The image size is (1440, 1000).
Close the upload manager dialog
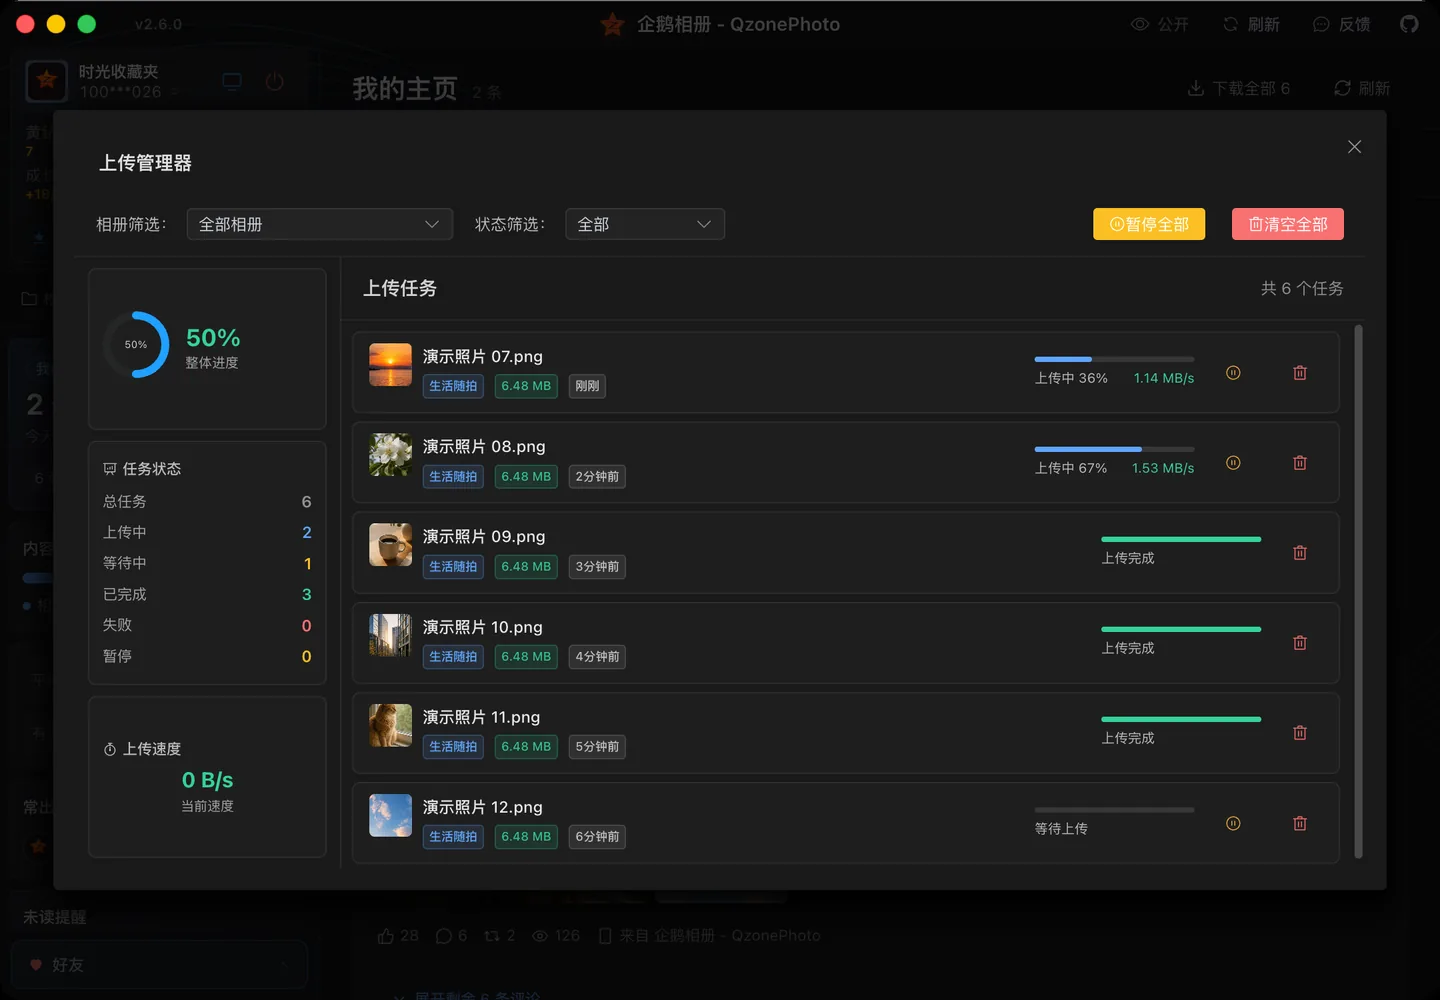point(1354,147)
